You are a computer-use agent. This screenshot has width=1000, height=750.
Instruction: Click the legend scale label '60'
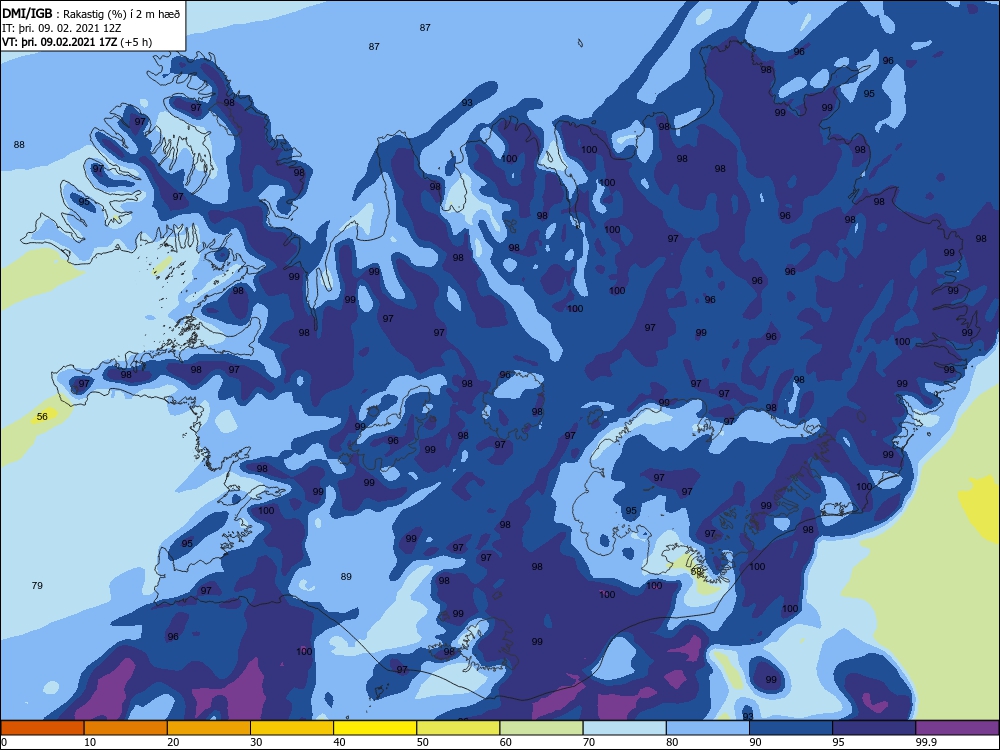point(506,742)
